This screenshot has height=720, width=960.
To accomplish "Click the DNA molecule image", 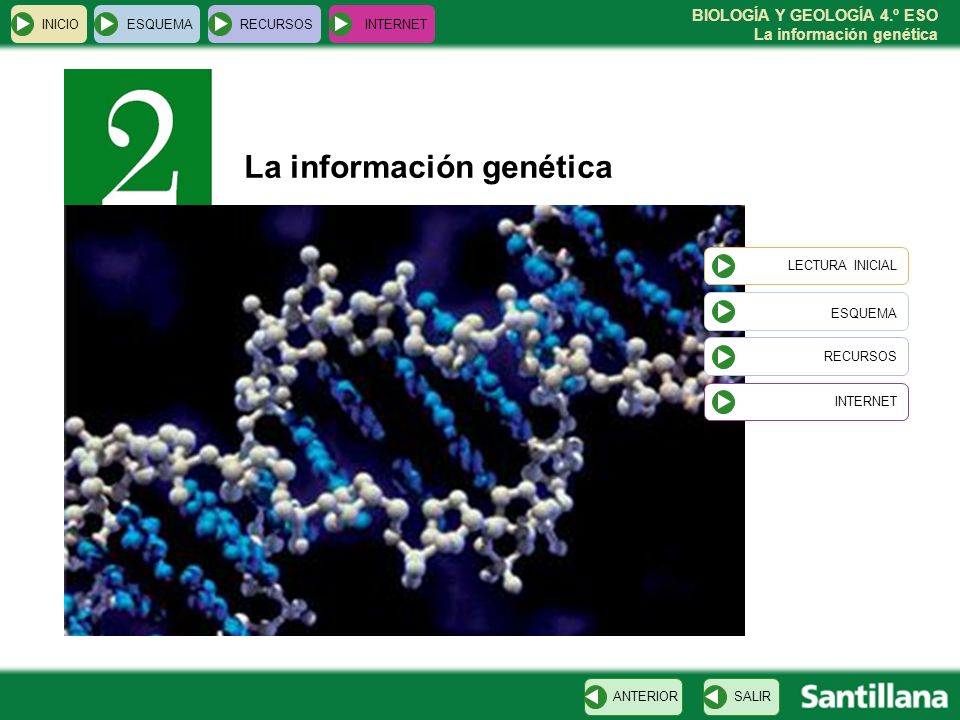I will tap(404, 421).
